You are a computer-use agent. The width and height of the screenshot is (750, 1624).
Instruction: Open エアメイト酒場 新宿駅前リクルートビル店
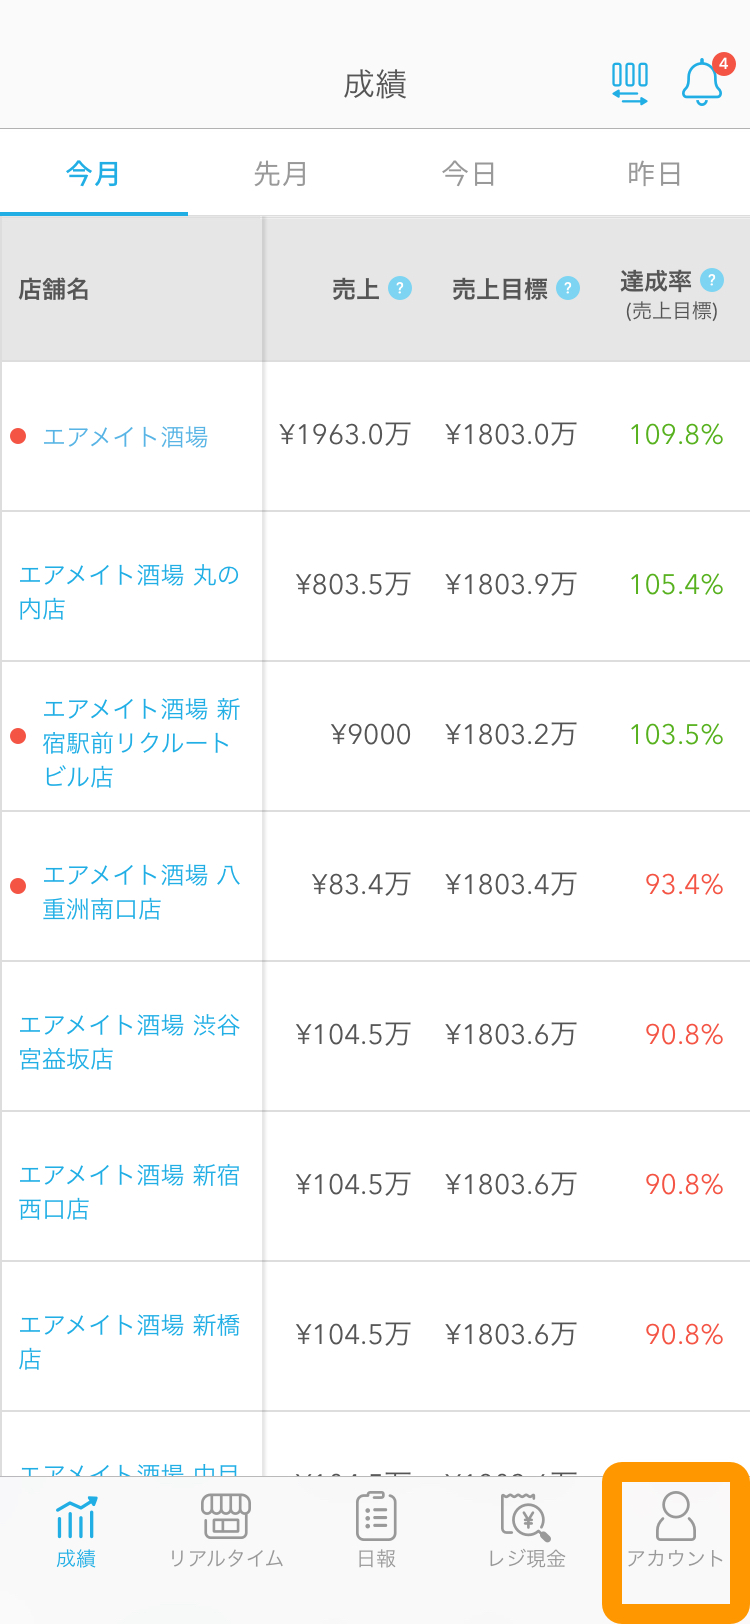[x=141, y=742]
